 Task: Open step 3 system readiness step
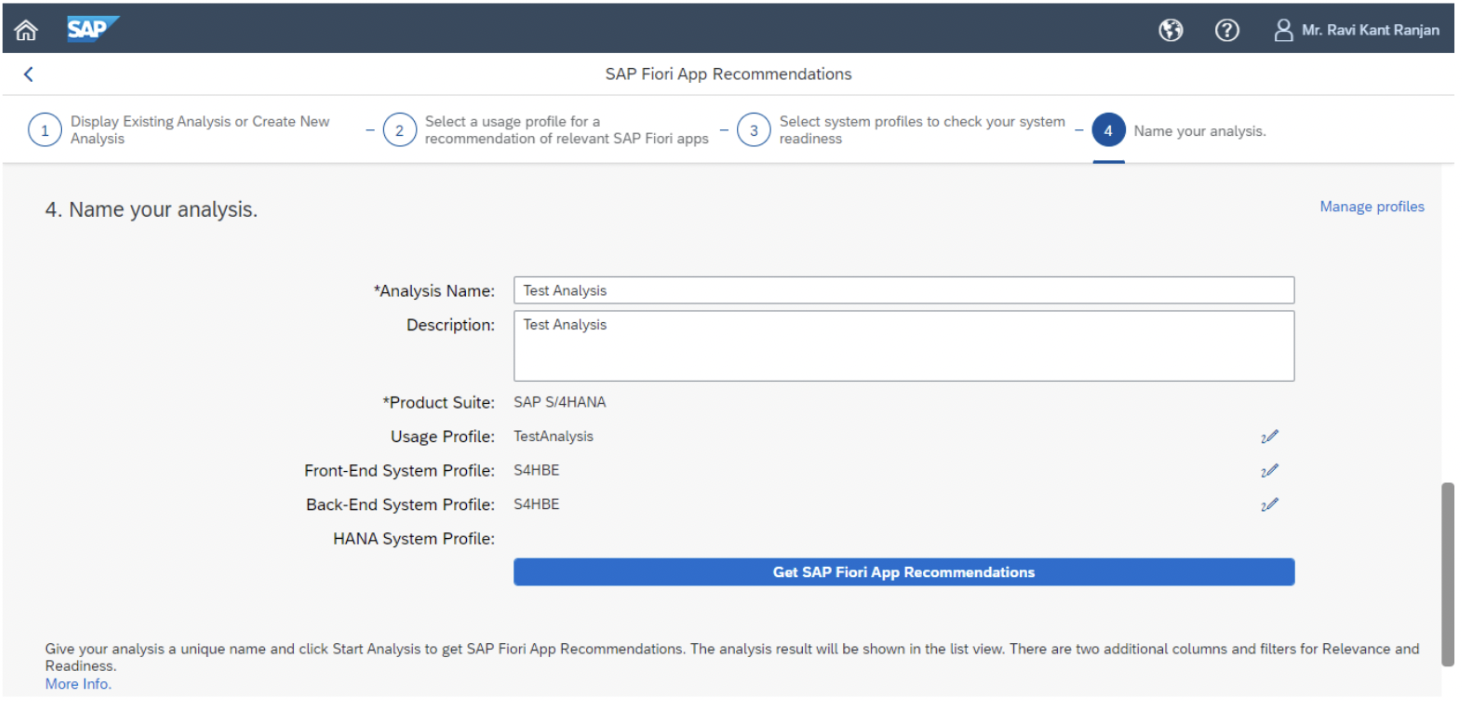coord(754,129)
